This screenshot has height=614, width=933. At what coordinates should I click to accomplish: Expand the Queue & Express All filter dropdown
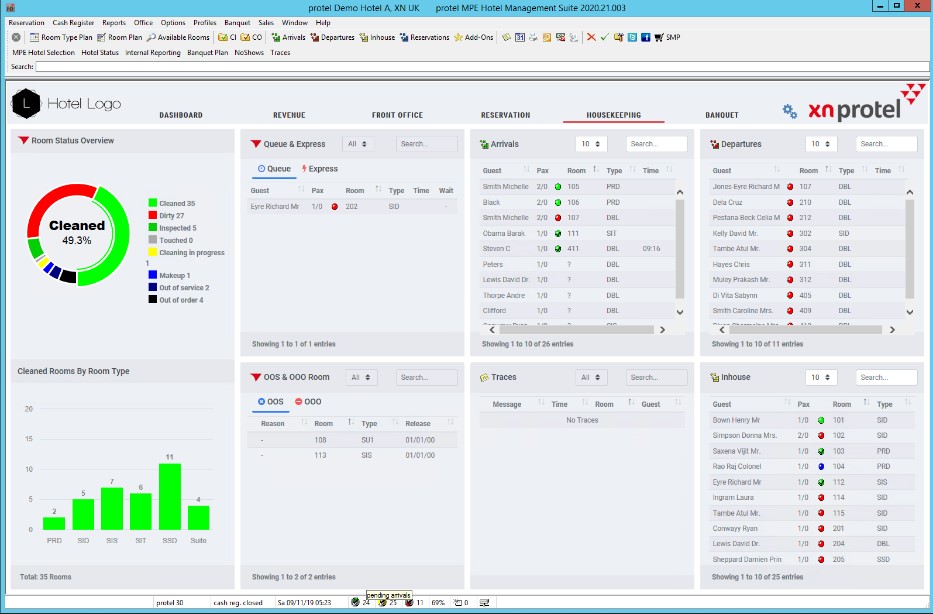click(x=361, y=144)
